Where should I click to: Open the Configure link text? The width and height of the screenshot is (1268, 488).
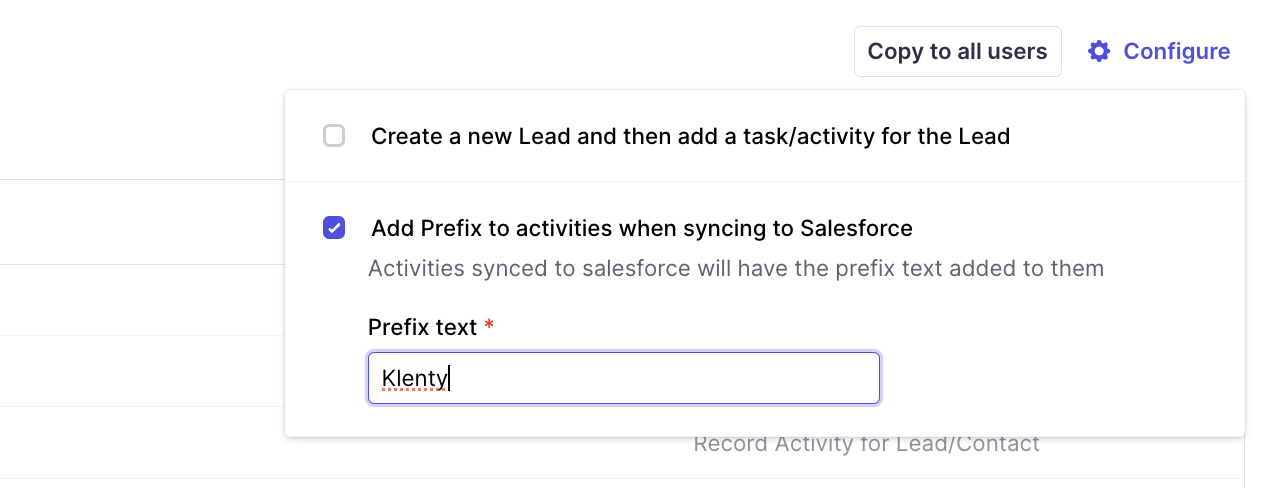[1176, 51]
